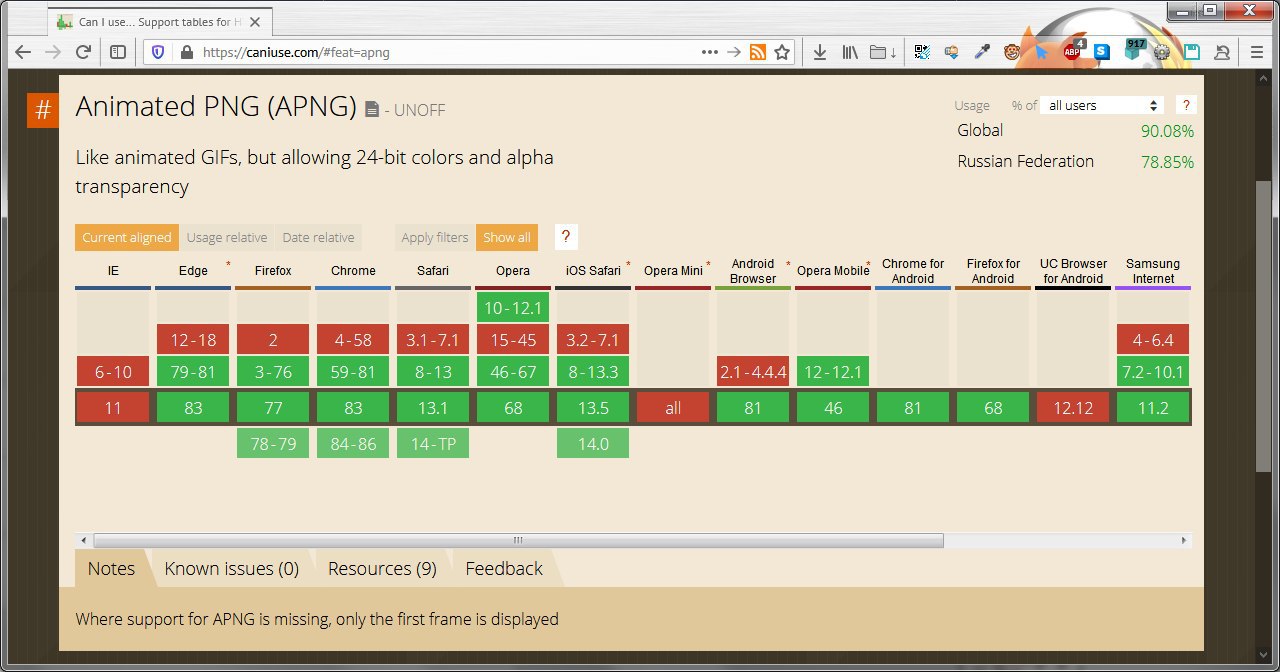Open the tracking protection shield icon
The height and width of the screenshot is (672, 1280).
[x=158, y=52]
